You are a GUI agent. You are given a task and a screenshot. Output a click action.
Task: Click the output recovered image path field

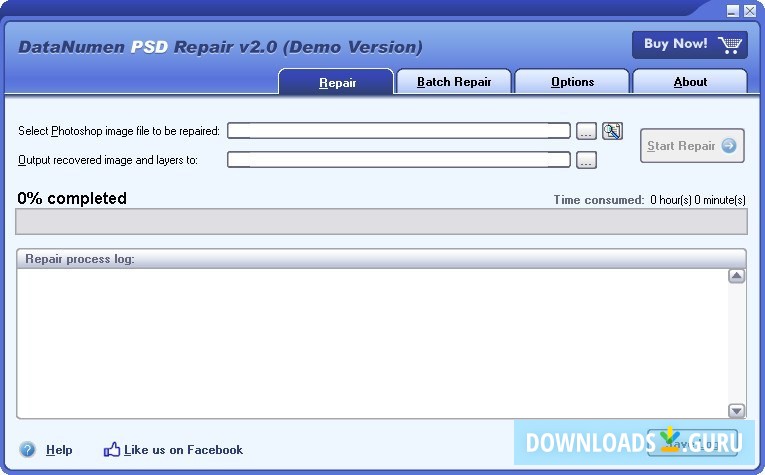point(399,159)
